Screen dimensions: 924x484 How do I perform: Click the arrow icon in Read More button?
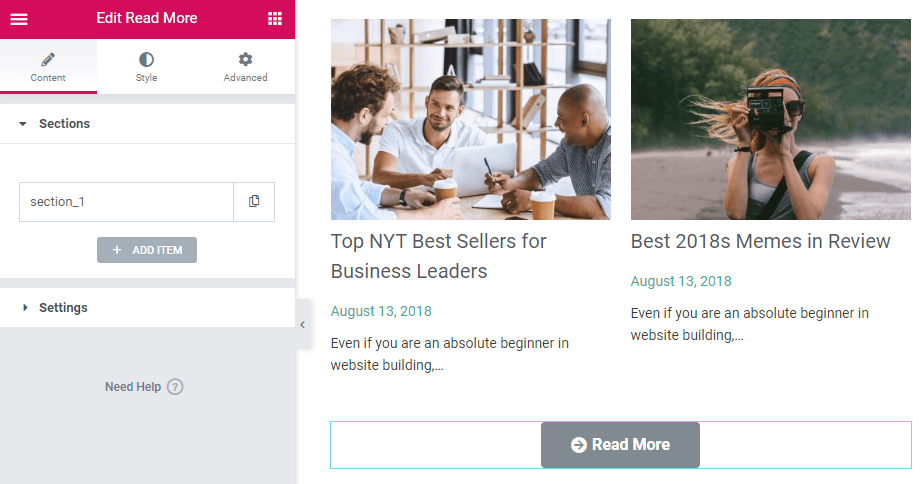pyautogui.click(x=579, y=445)
